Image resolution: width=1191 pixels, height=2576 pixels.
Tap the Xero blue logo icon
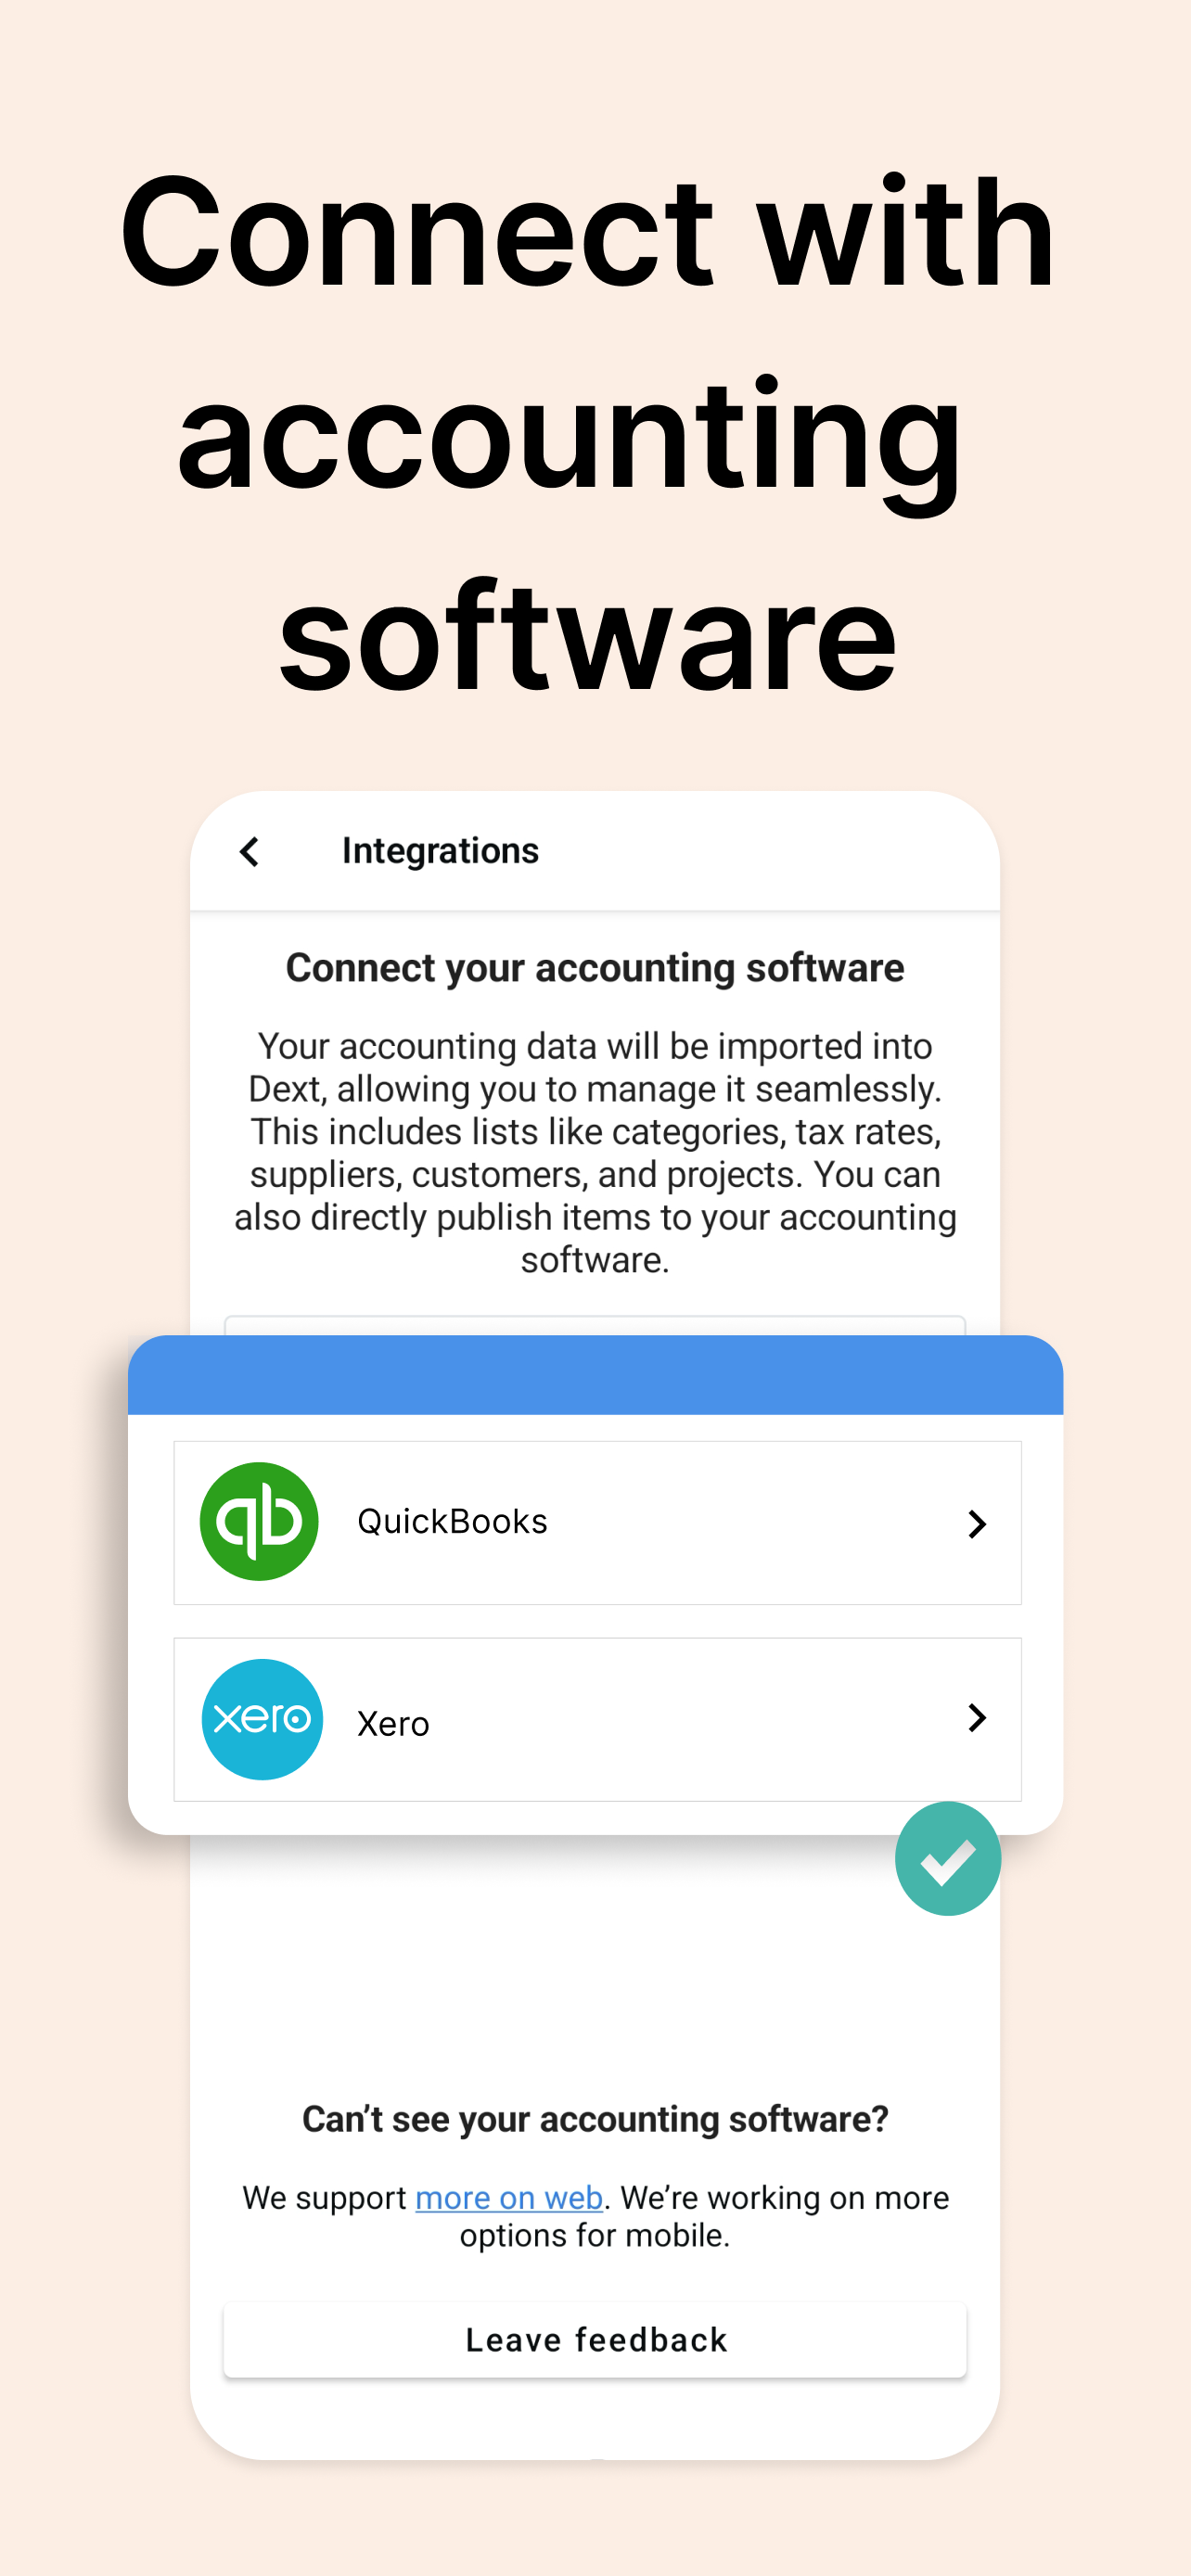point(262,1719)
